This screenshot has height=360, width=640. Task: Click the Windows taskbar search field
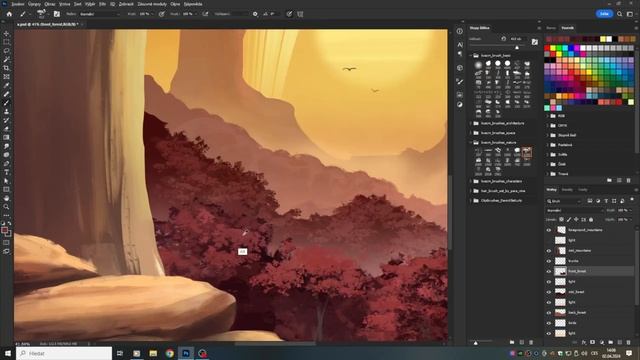point(64,353)
